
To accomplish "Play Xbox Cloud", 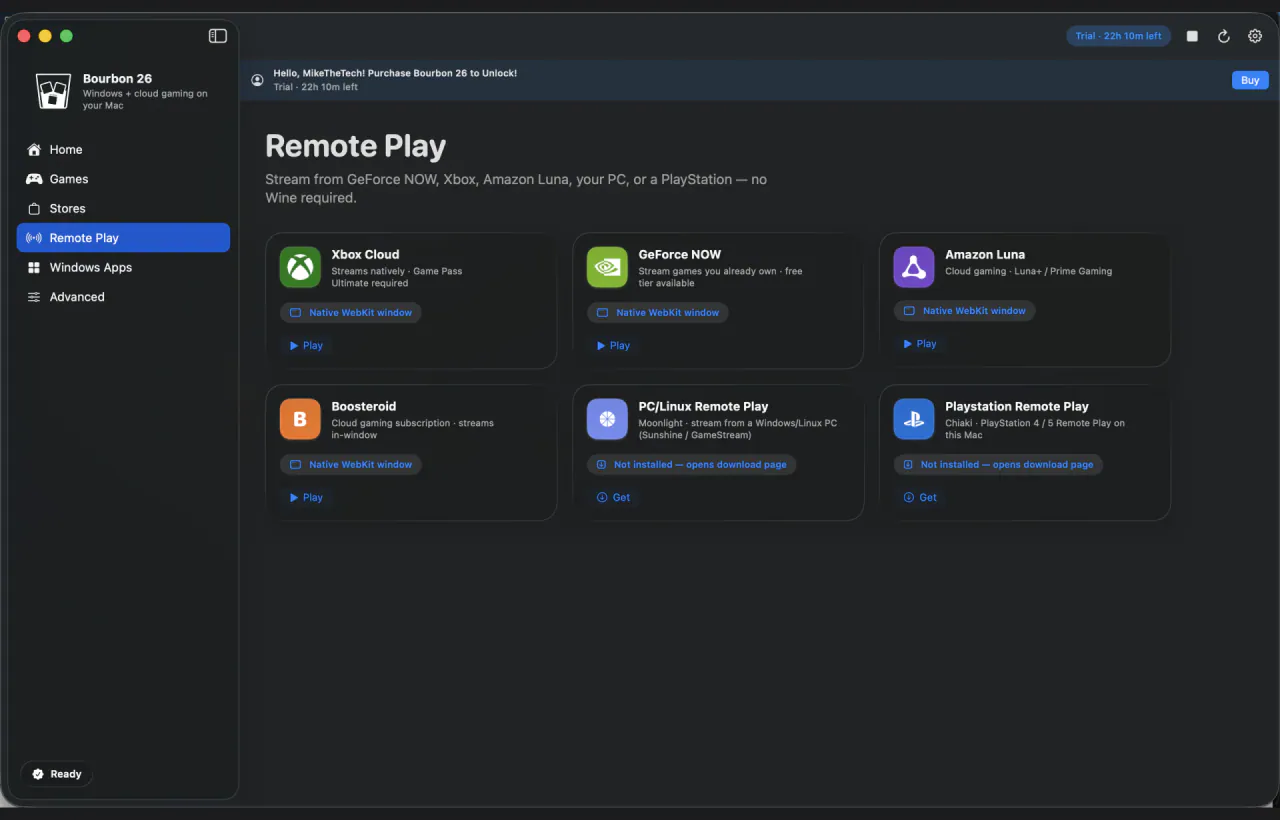I will click(x=306, y=345).
